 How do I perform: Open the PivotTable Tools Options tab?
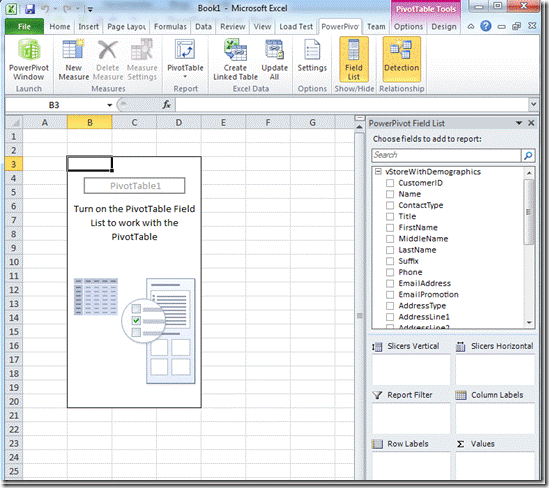[x=408, y=27]
